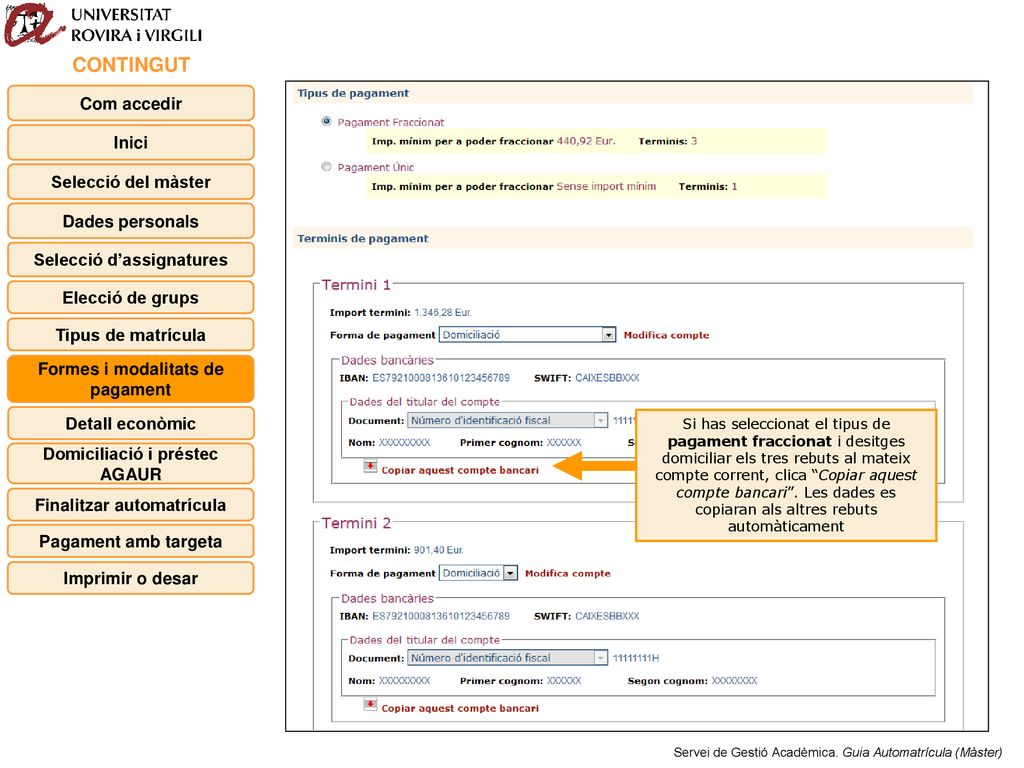Click Termini 1 import 1.346,28 Eur
Image resolution: width=1024 pixels, height=768 pixels.
coord(443,313)
